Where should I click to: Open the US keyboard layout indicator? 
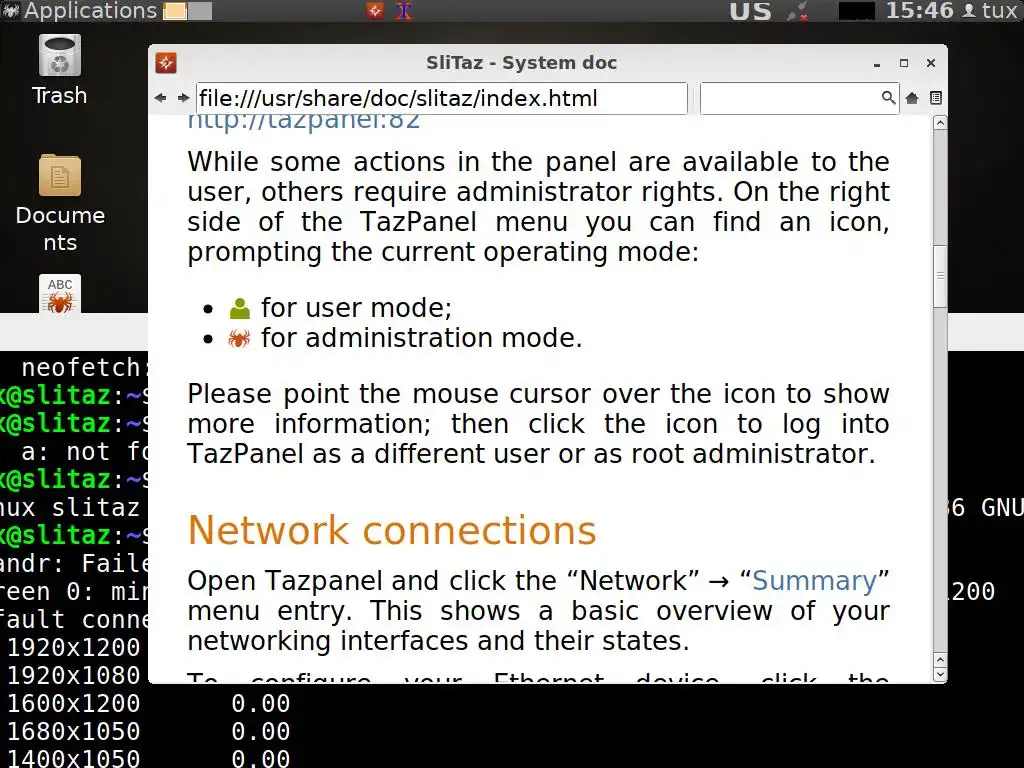coord(750,11)
